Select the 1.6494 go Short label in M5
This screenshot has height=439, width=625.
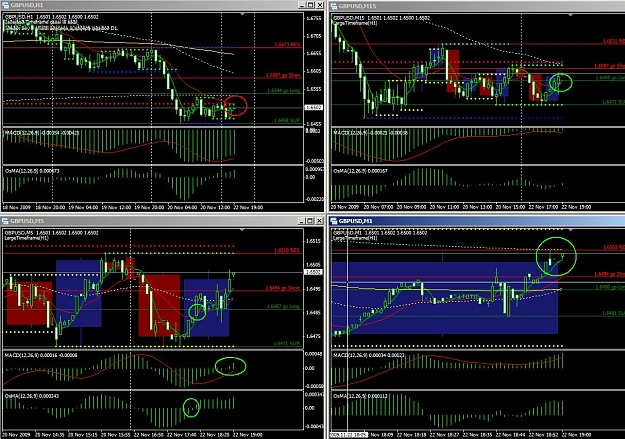coord(283,287)
